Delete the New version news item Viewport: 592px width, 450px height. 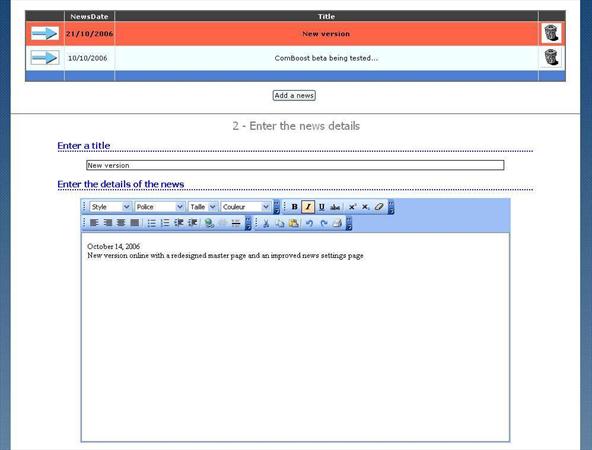pyautogui.click(x=551, y=33)
